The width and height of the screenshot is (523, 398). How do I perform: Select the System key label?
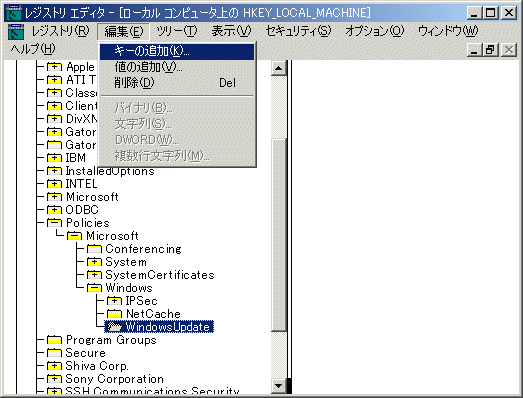(x=126, y=262)
